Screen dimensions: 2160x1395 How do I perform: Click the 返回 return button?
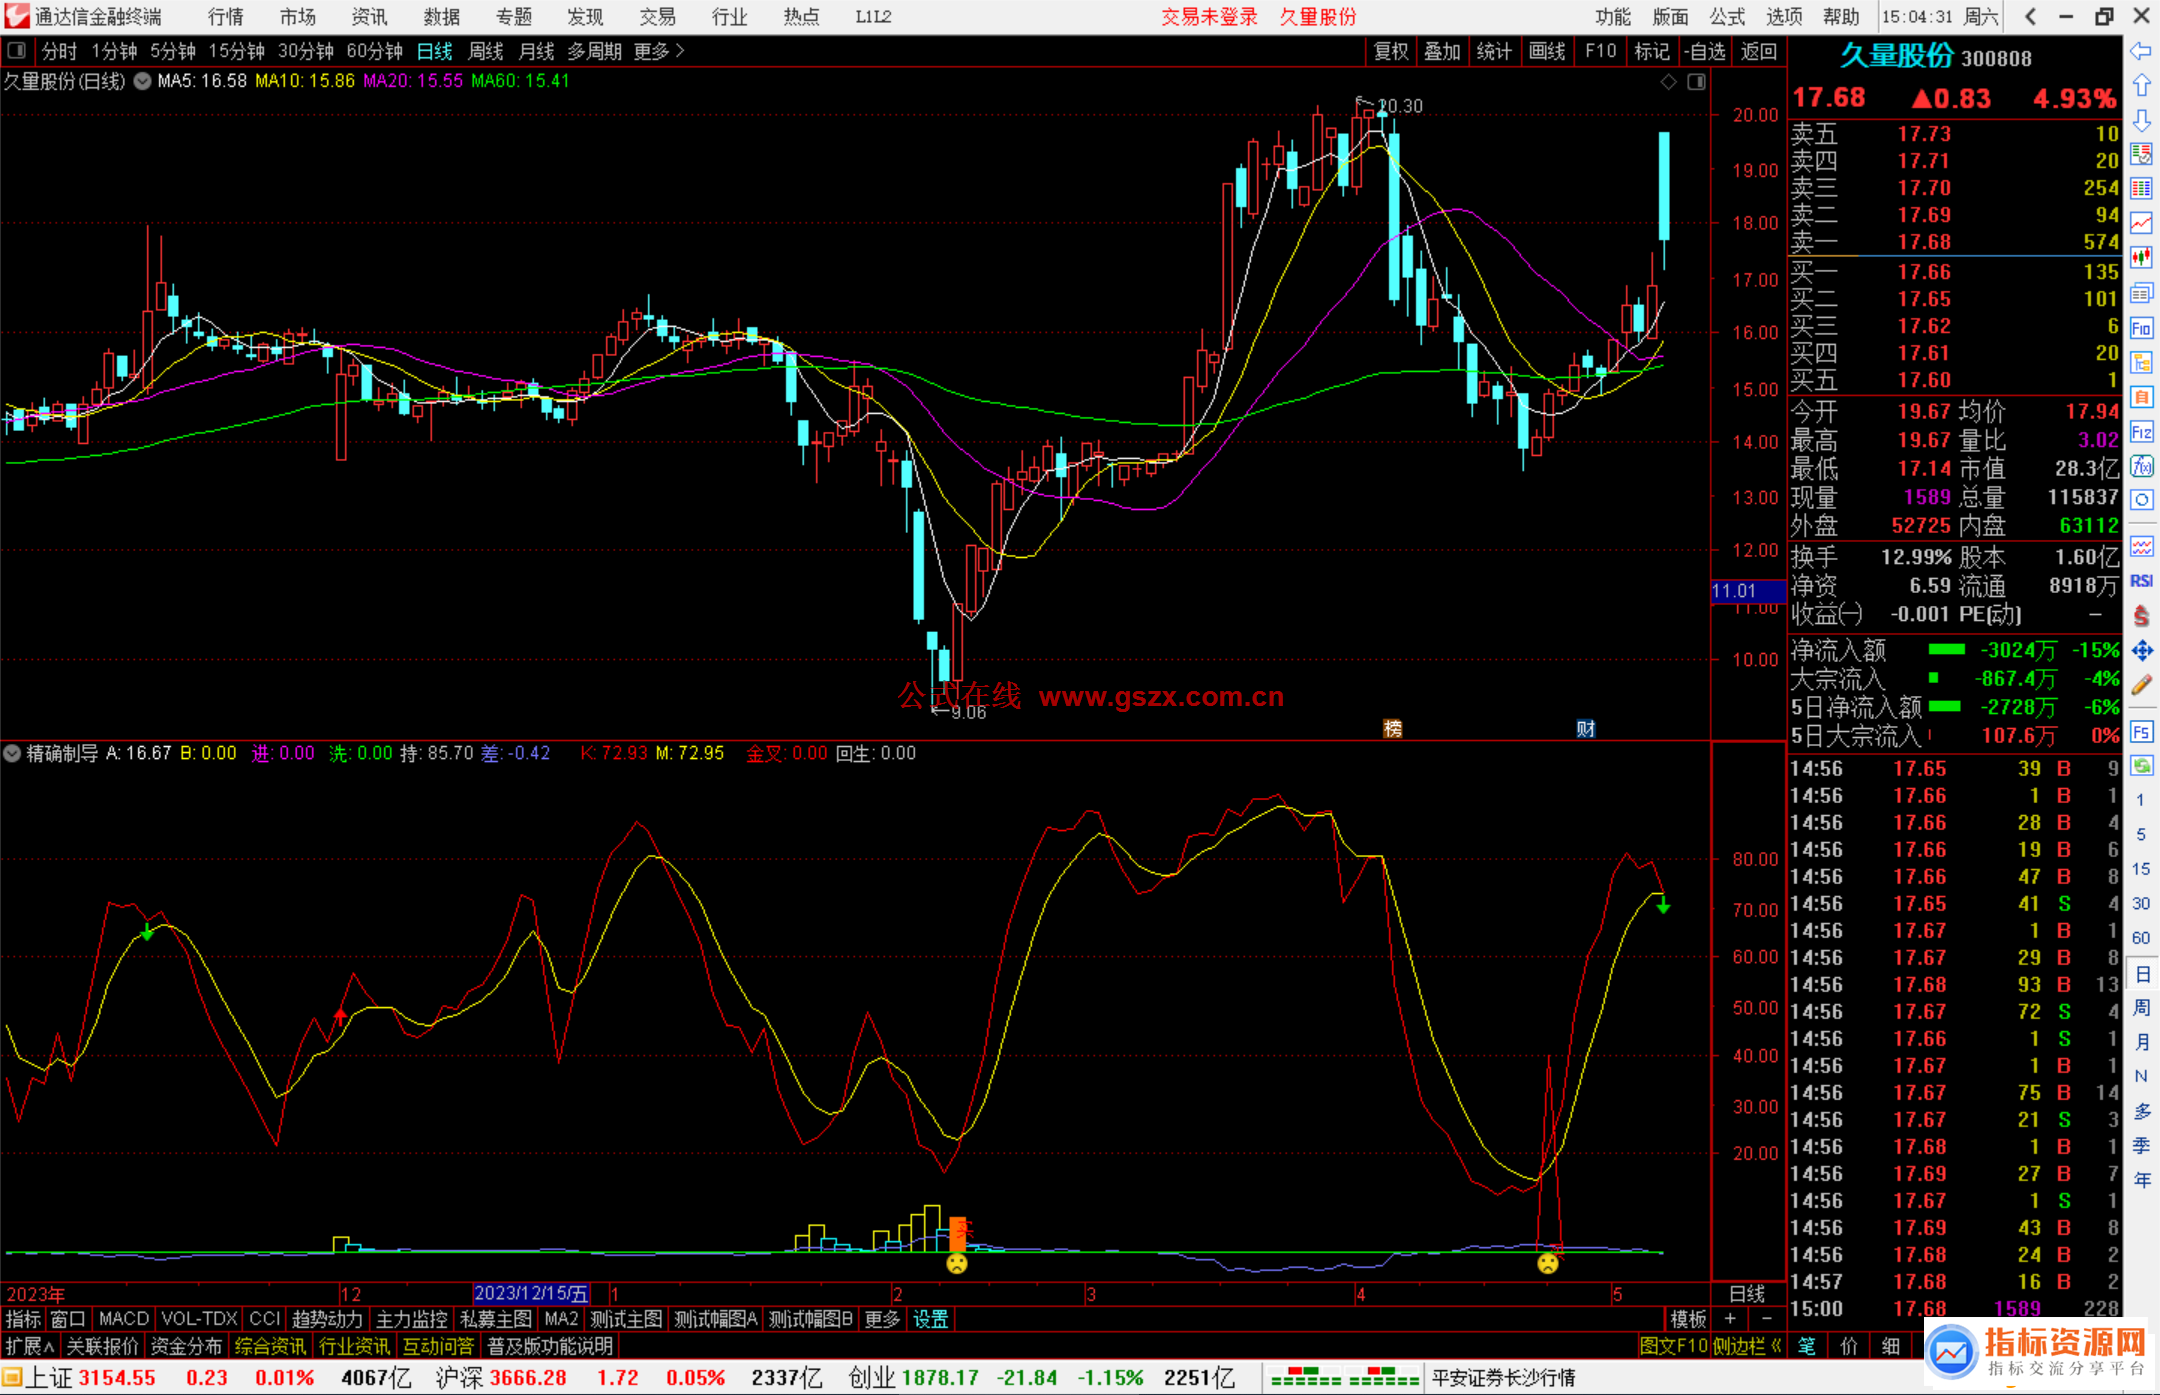click(x=1758, y=51)
